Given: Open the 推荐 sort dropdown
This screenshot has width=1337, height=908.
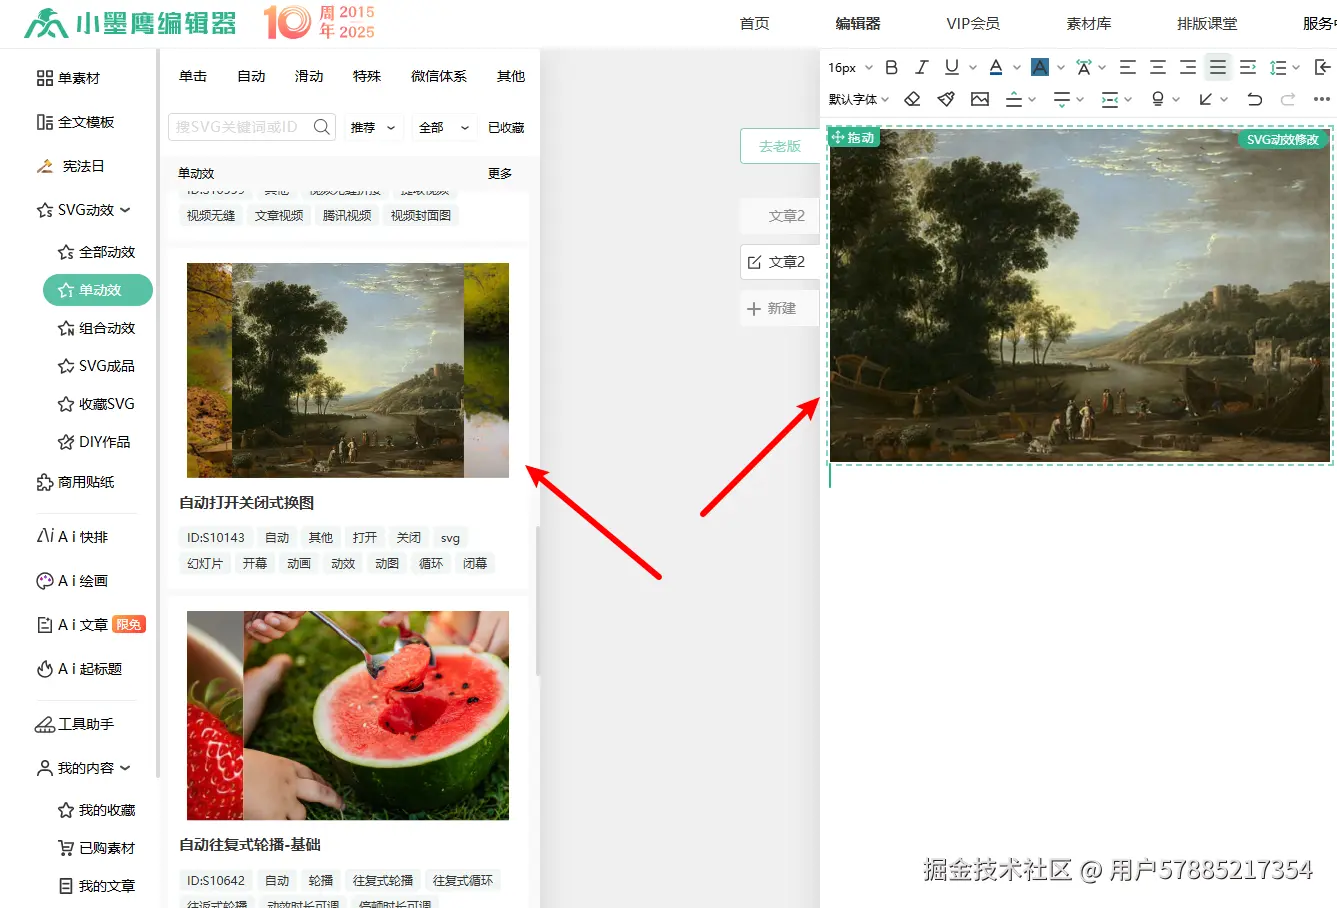Looking at the screenshot, I should pyautogui.click(x=373, y=128).
